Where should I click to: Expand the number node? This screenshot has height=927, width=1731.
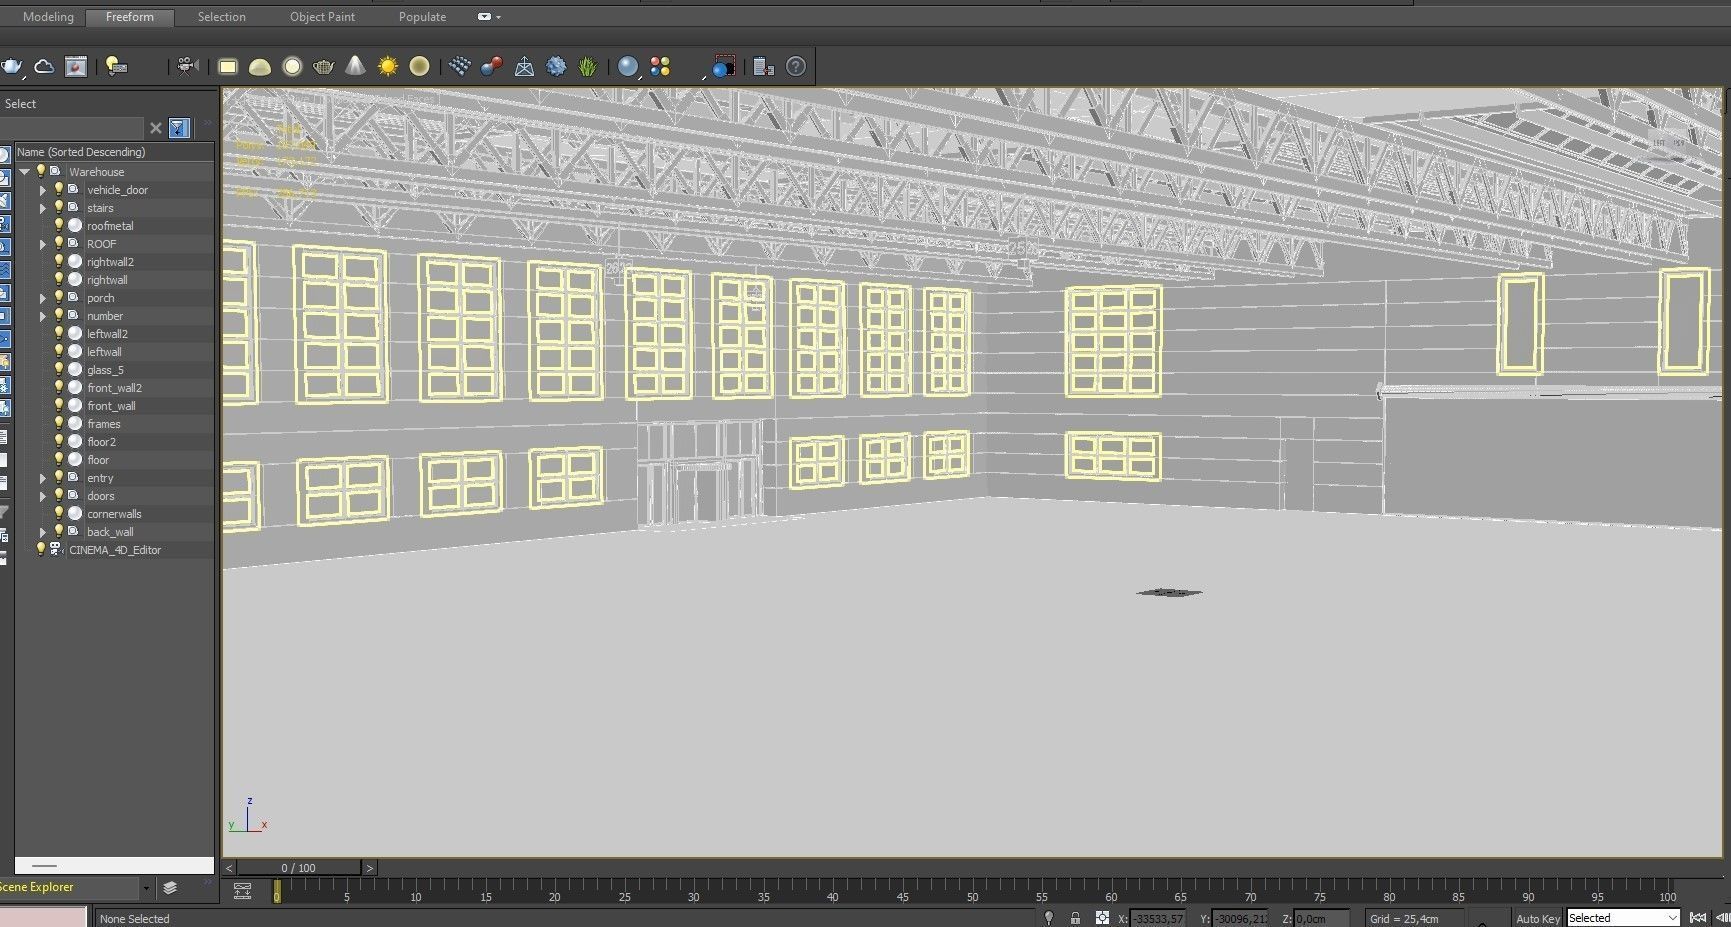43,316
